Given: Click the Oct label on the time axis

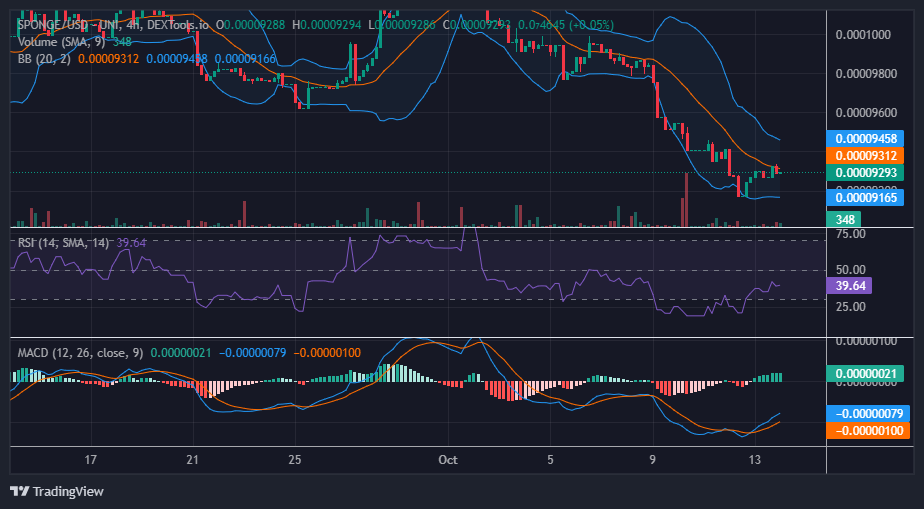Looking at the screenshot, I should pos(448,460).
